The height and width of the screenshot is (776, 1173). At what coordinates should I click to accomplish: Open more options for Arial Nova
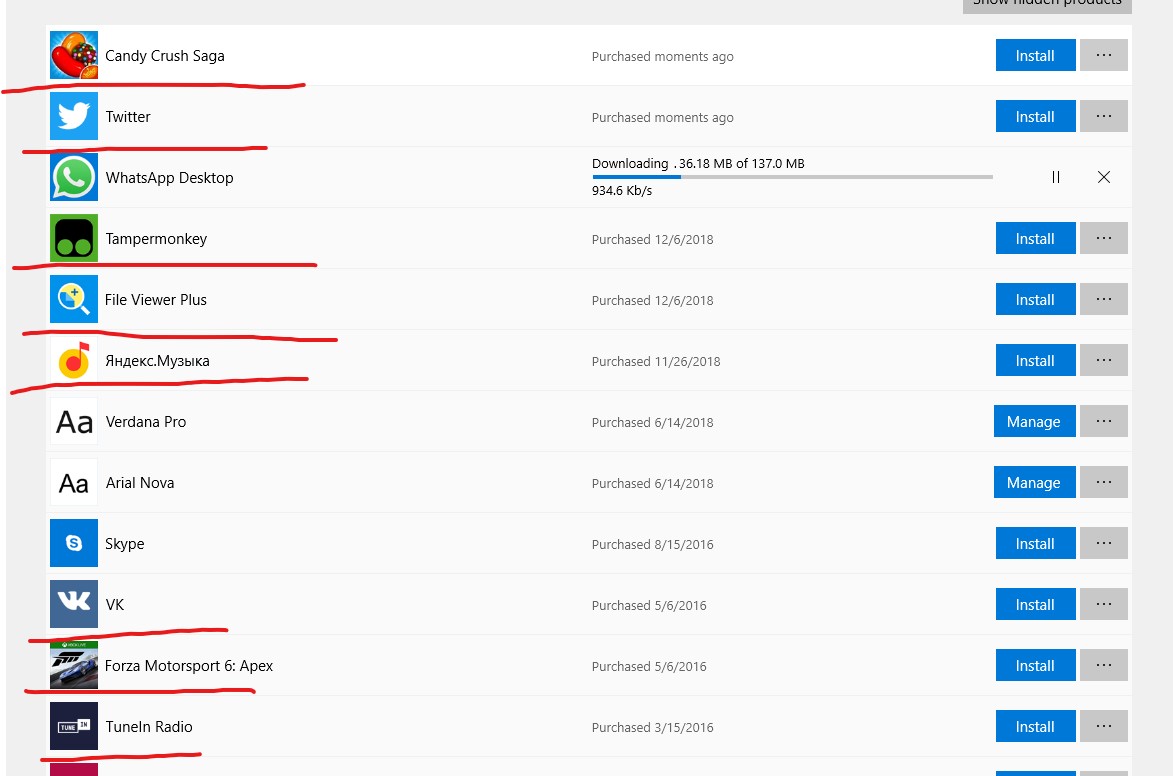[x=1103, y=483]
